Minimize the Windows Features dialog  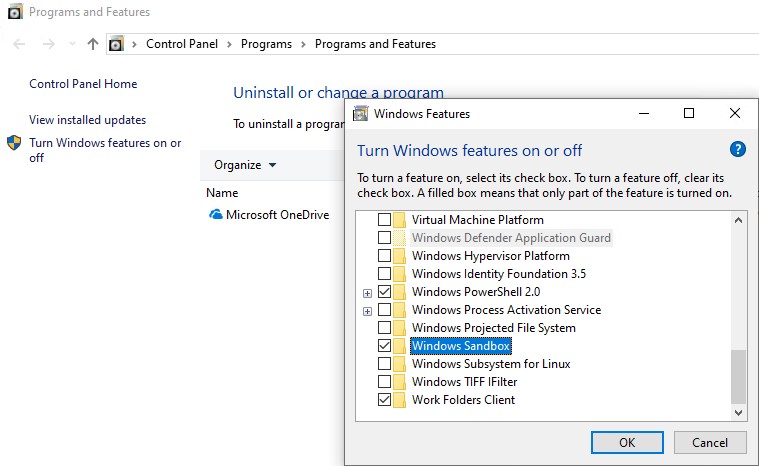644,113
